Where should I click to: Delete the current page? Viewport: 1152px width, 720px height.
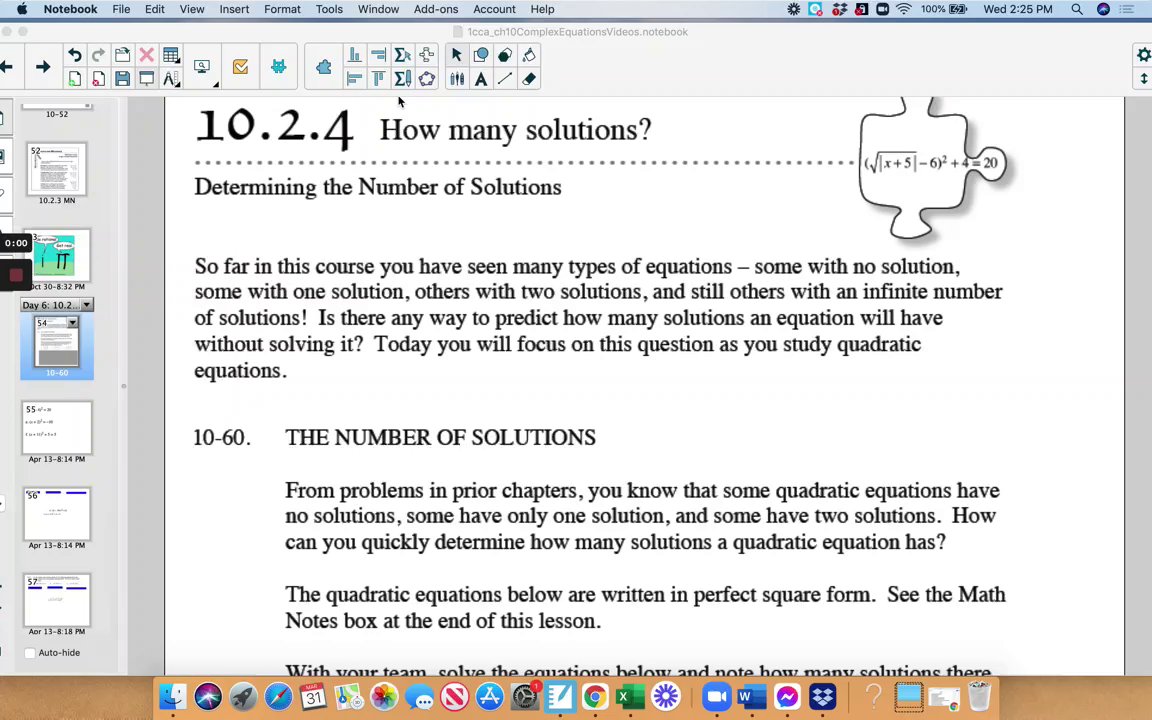point(98,79)
